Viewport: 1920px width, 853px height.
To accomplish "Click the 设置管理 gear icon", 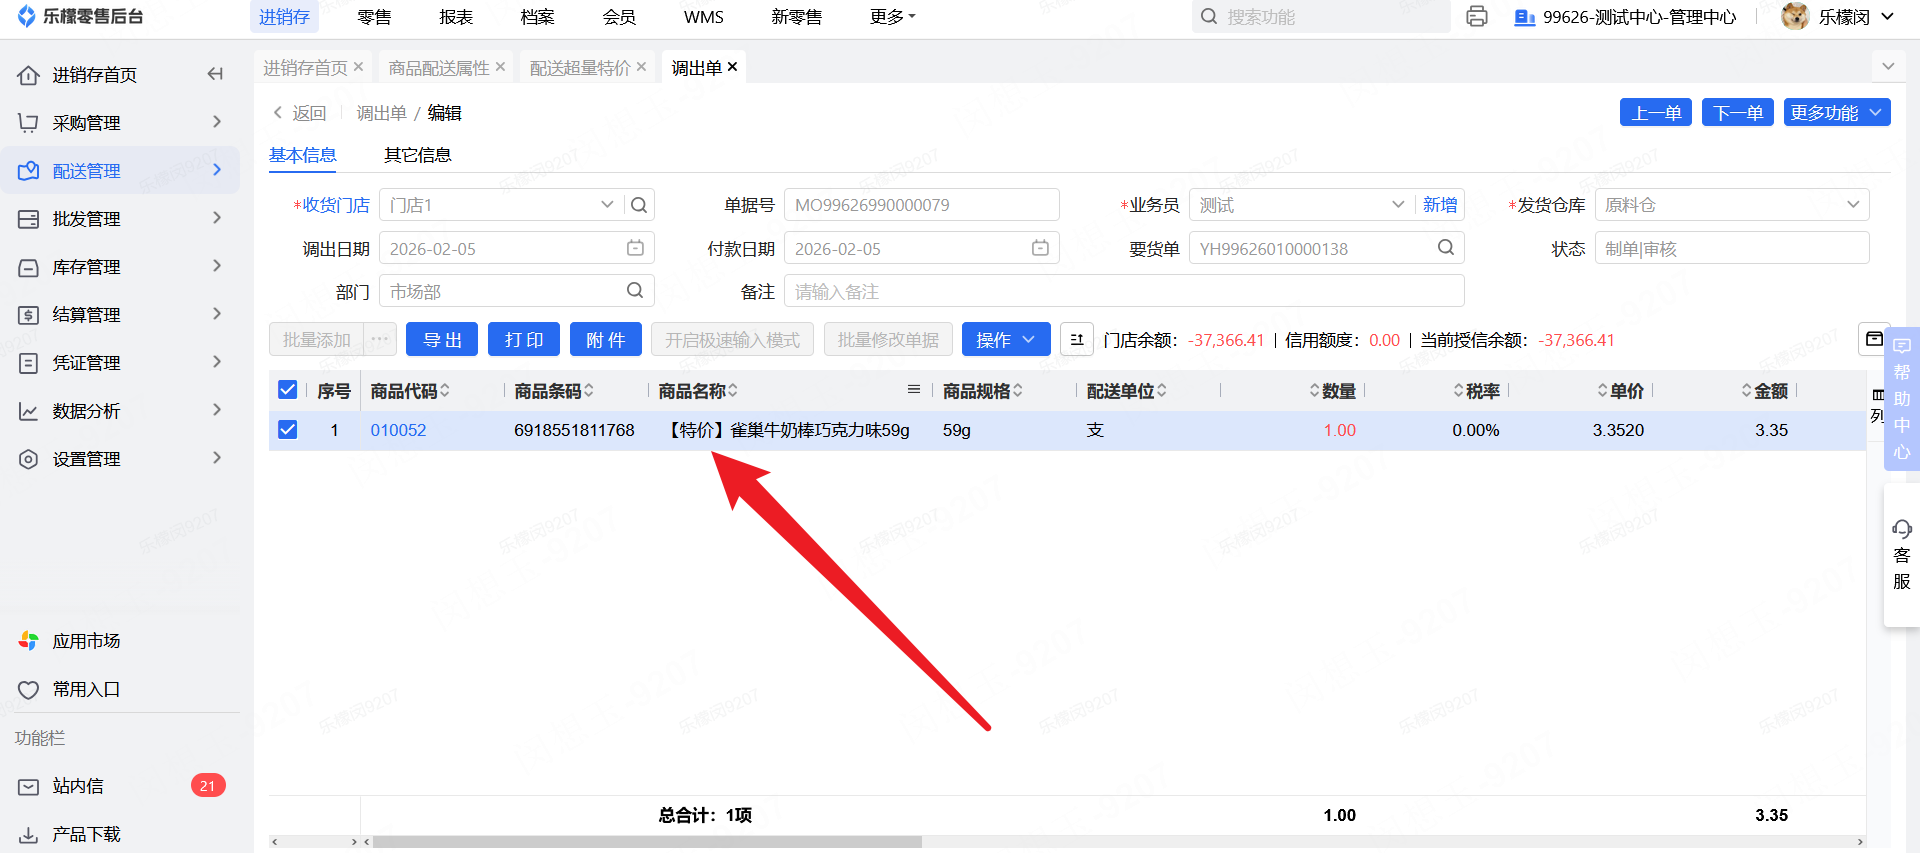I will 28,459.
